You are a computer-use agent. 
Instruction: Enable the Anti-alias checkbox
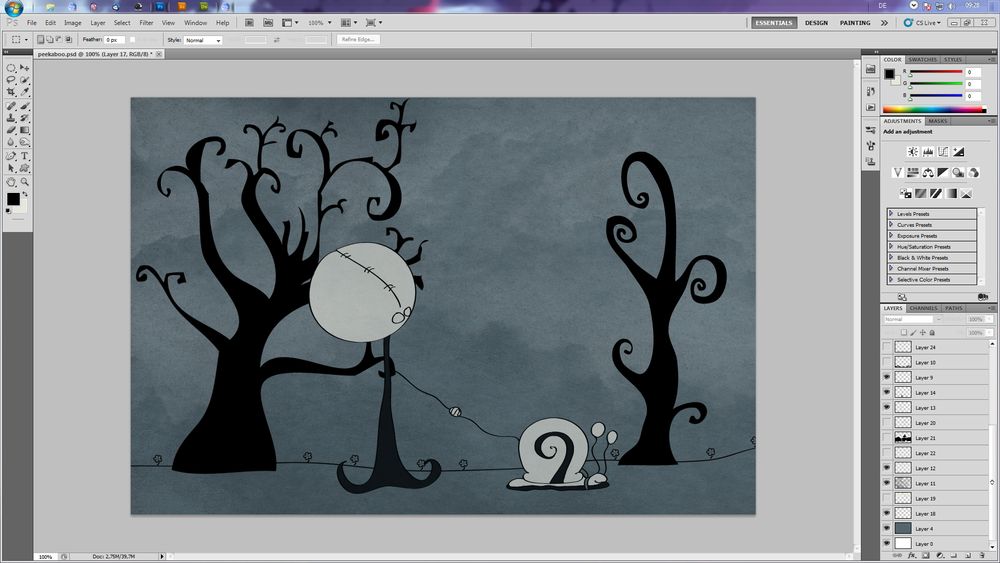click(x=133, y=40)
